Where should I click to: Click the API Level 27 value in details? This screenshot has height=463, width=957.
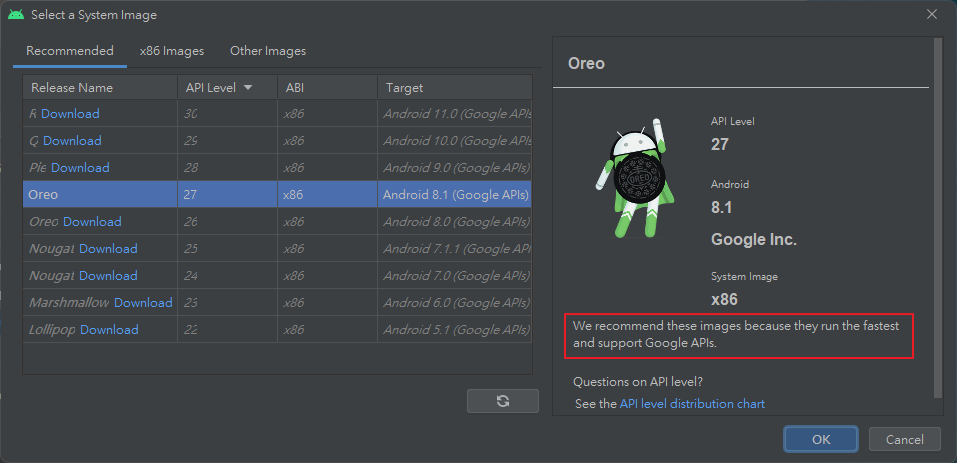click(x=720, y=145)
